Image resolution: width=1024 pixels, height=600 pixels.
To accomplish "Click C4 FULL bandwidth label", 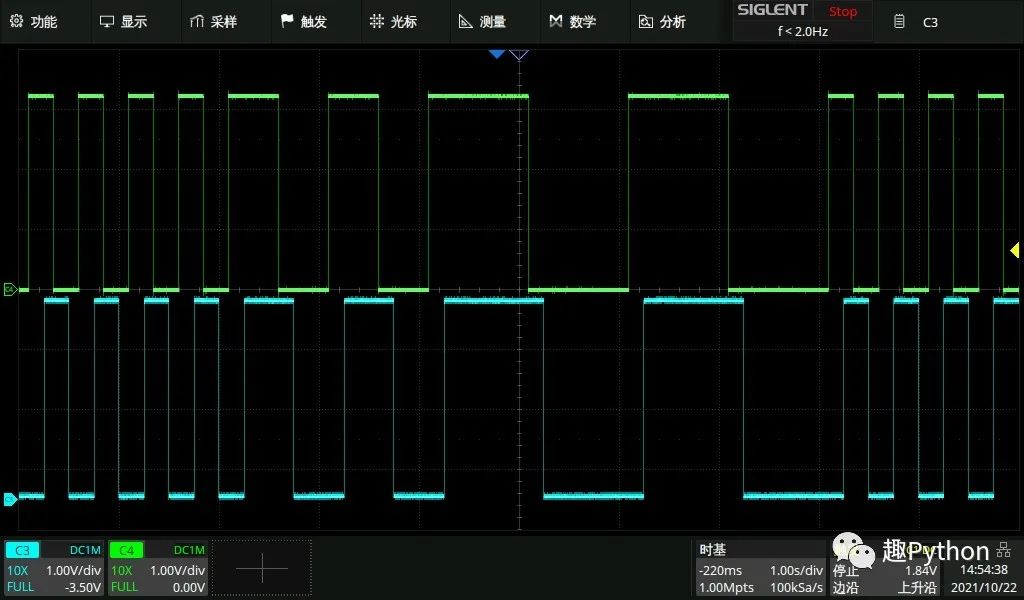I will coord(124,586).
